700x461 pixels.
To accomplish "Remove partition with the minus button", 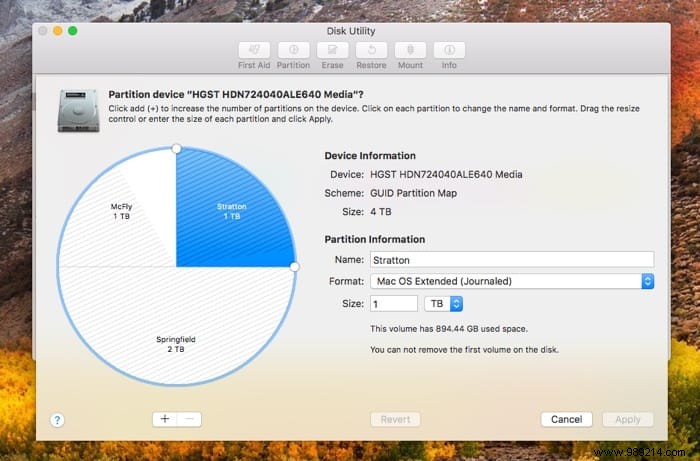I will pos(189,419).
